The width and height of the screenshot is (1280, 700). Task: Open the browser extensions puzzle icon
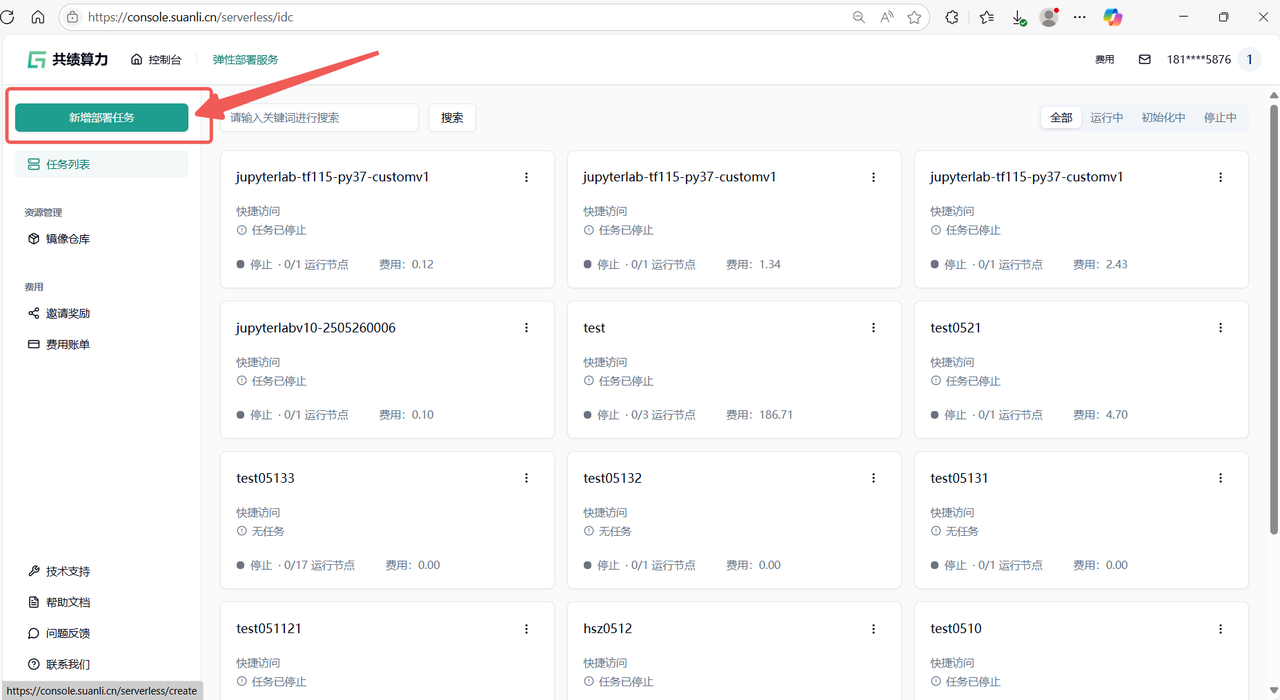951,17
